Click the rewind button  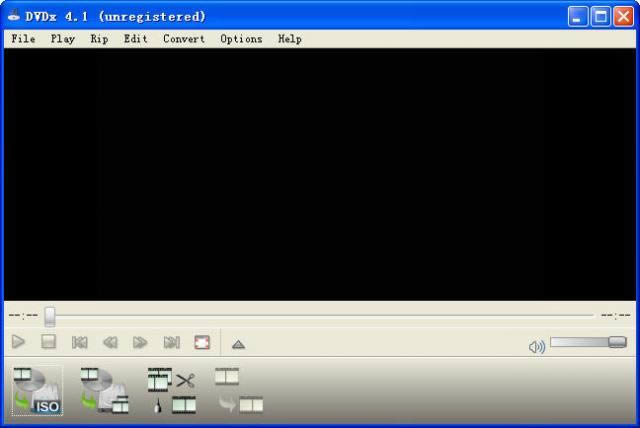(x=110, y=342)
